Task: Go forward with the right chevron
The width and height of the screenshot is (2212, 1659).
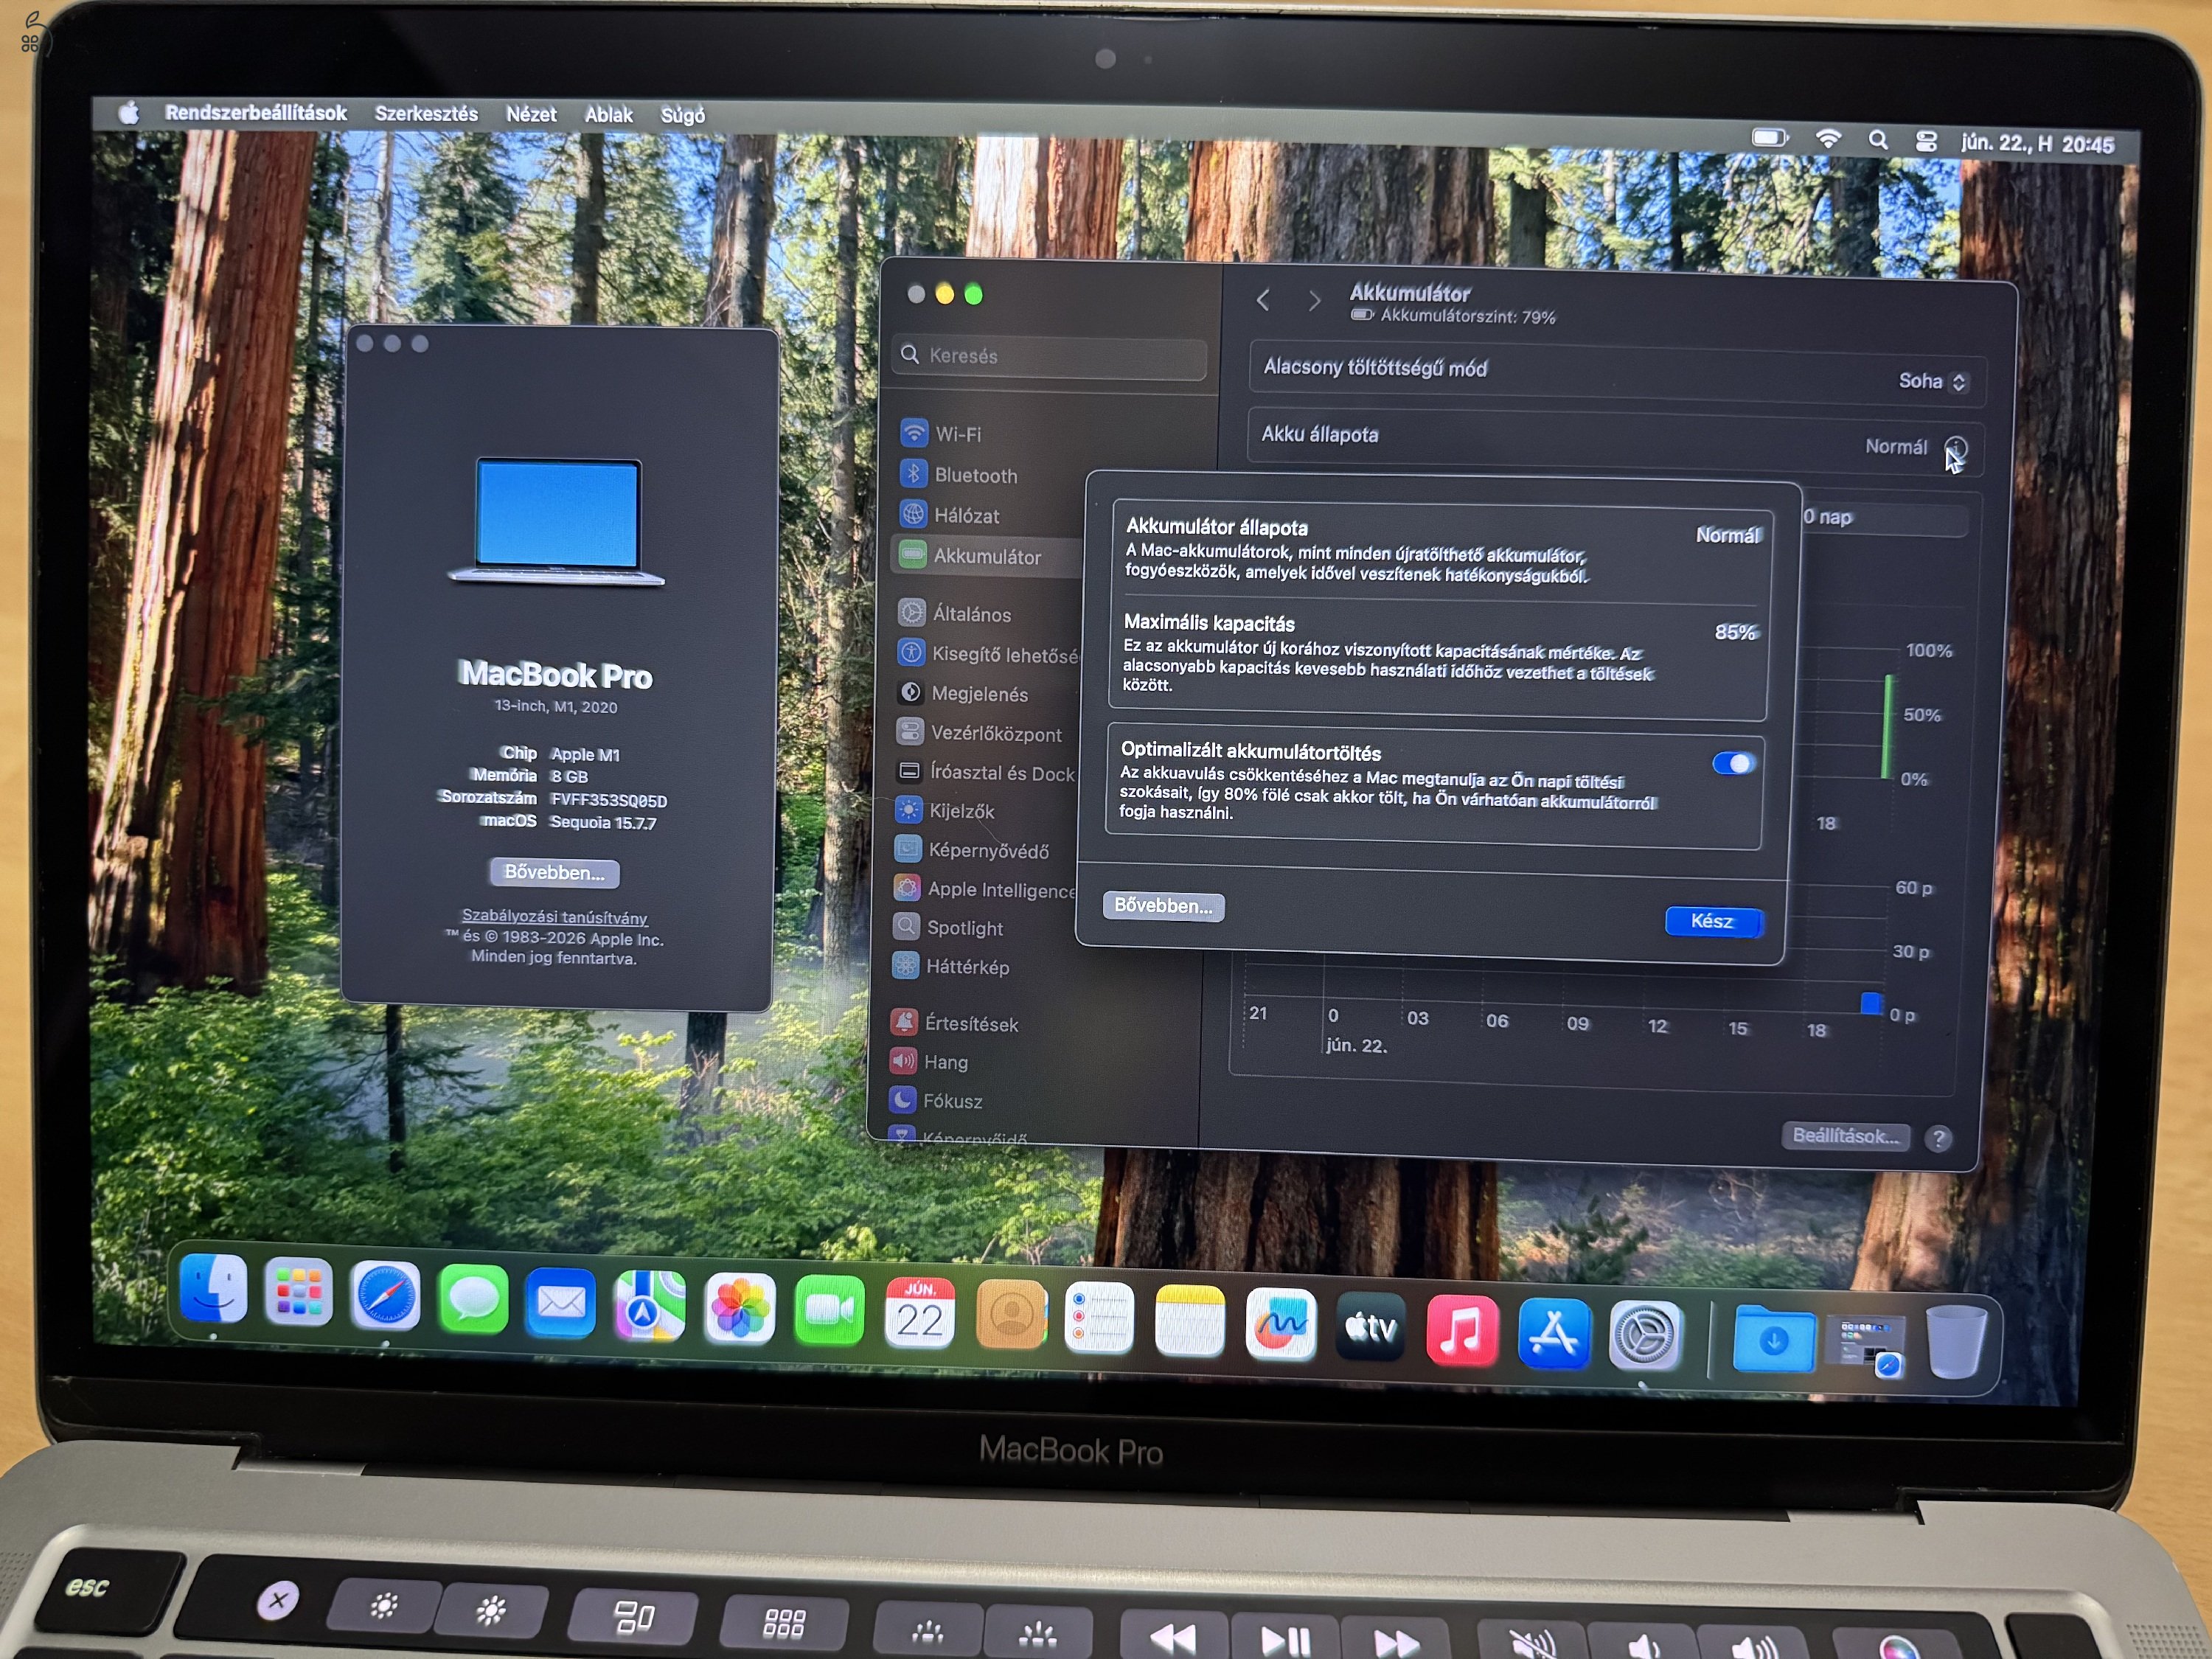Action: [x=1314, y=300]
